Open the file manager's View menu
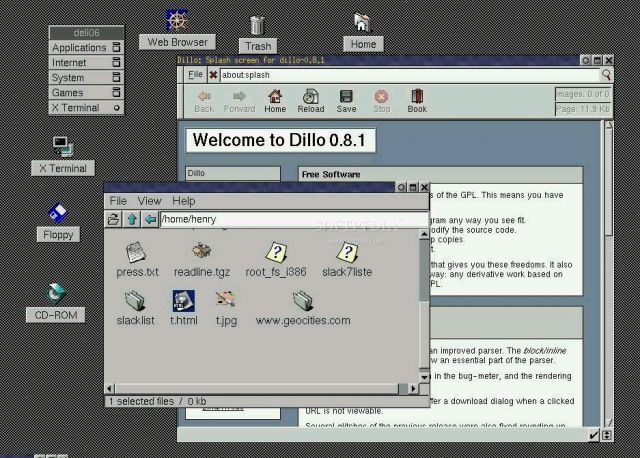This screenshot has height=458, width=640. [149, 201]
